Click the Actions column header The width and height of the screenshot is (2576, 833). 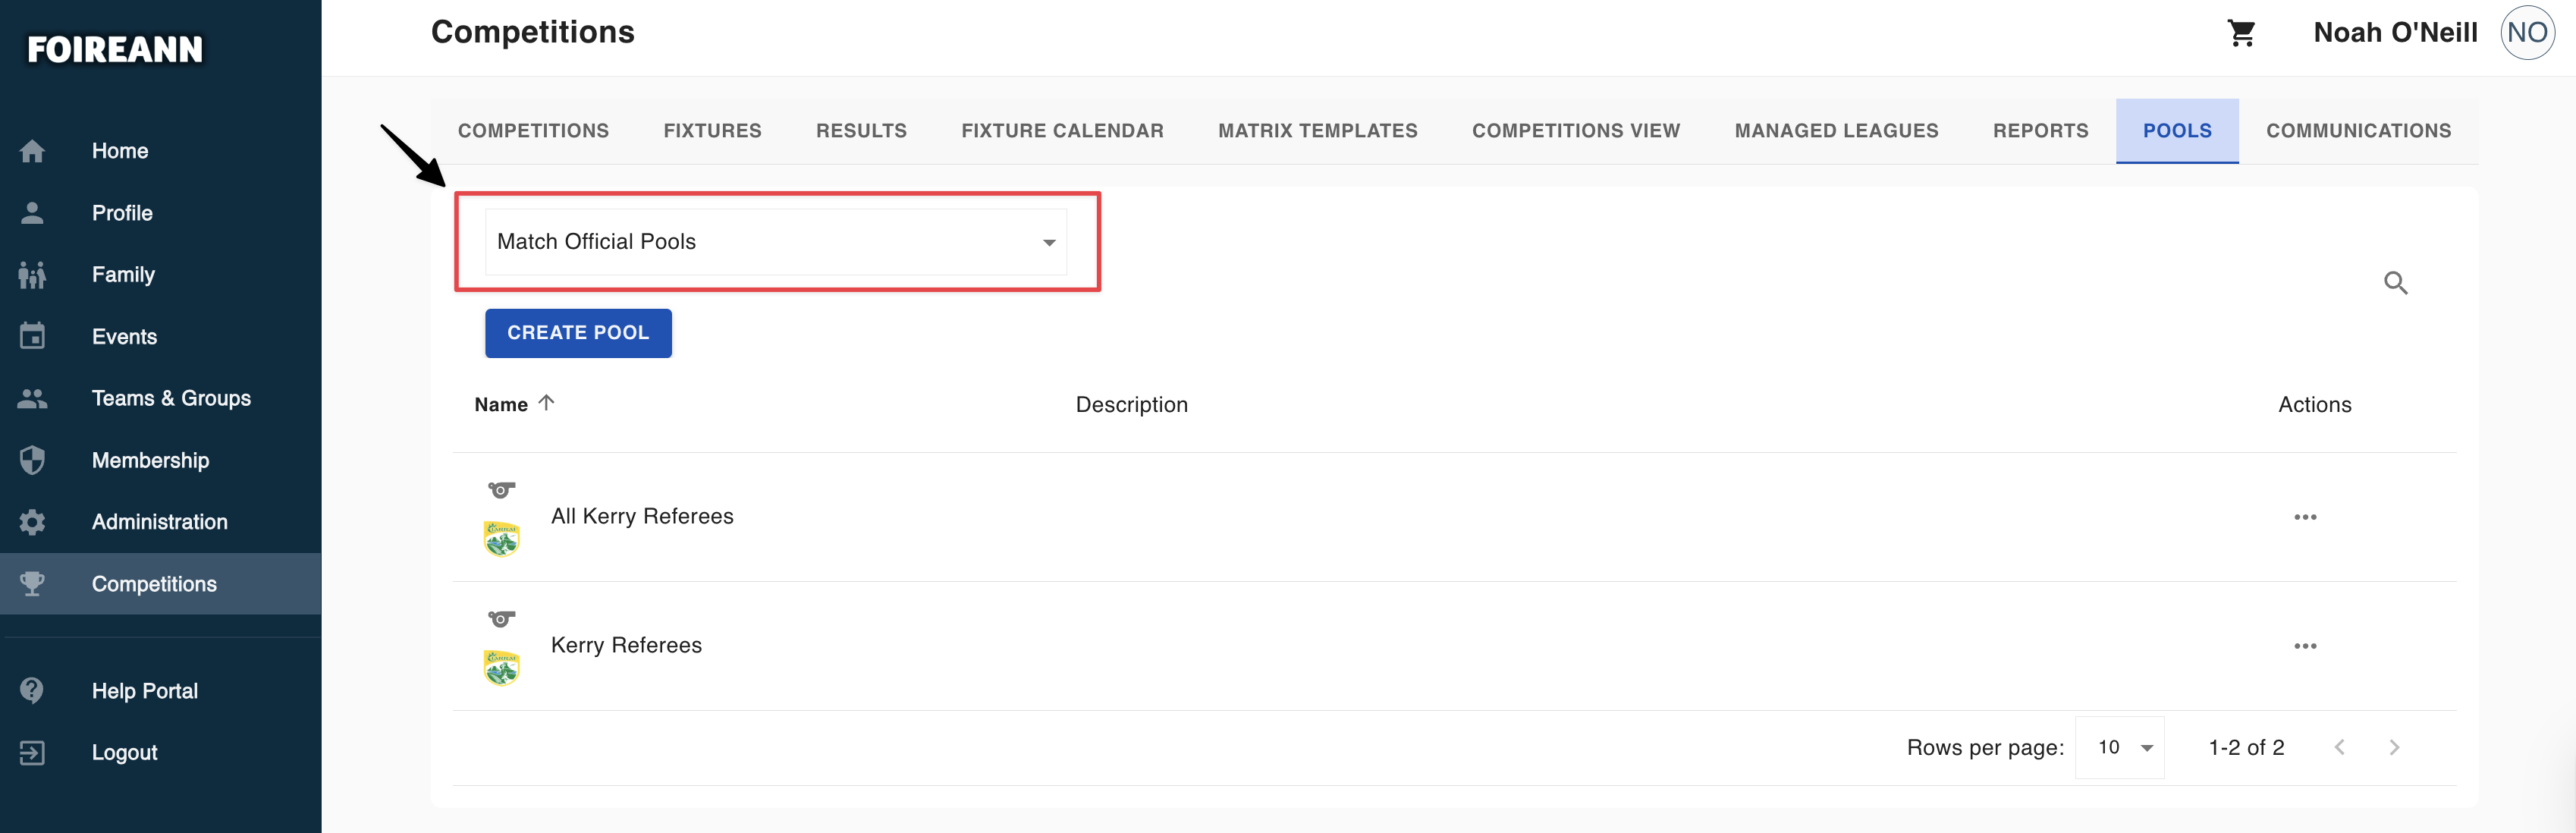(x=2314, y=405)
